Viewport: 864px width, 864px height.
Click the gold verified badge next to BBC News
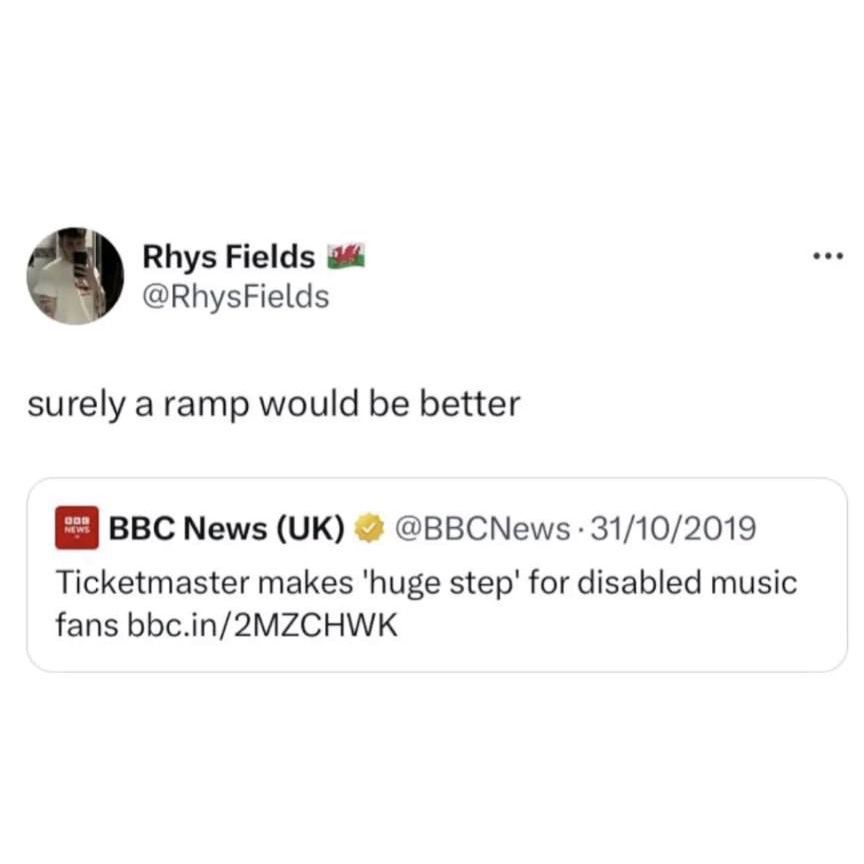[x=369, y=528]
